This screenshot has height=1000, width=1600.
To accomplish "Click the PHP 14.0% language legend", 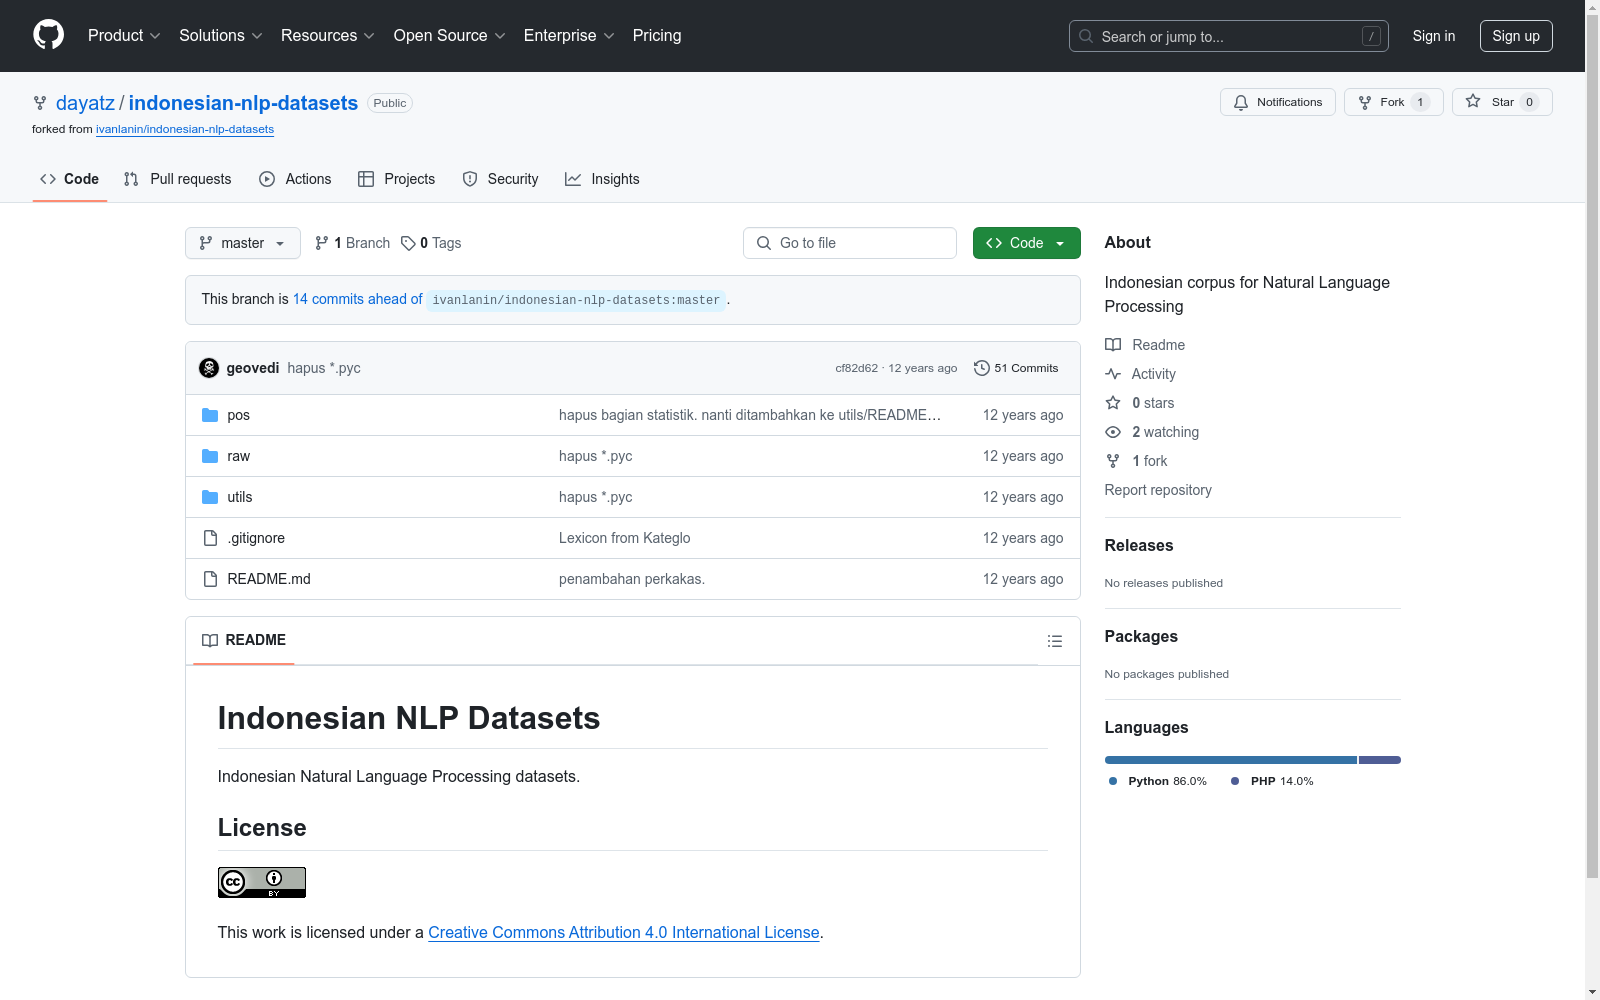I will coord(1272,781).
